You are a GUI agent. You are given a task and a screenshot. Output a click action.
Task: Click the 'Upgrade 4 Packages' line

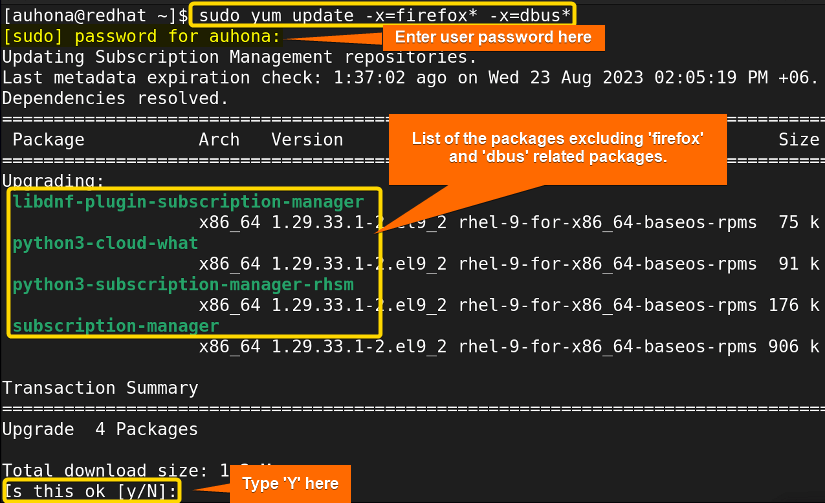[100, 429]
